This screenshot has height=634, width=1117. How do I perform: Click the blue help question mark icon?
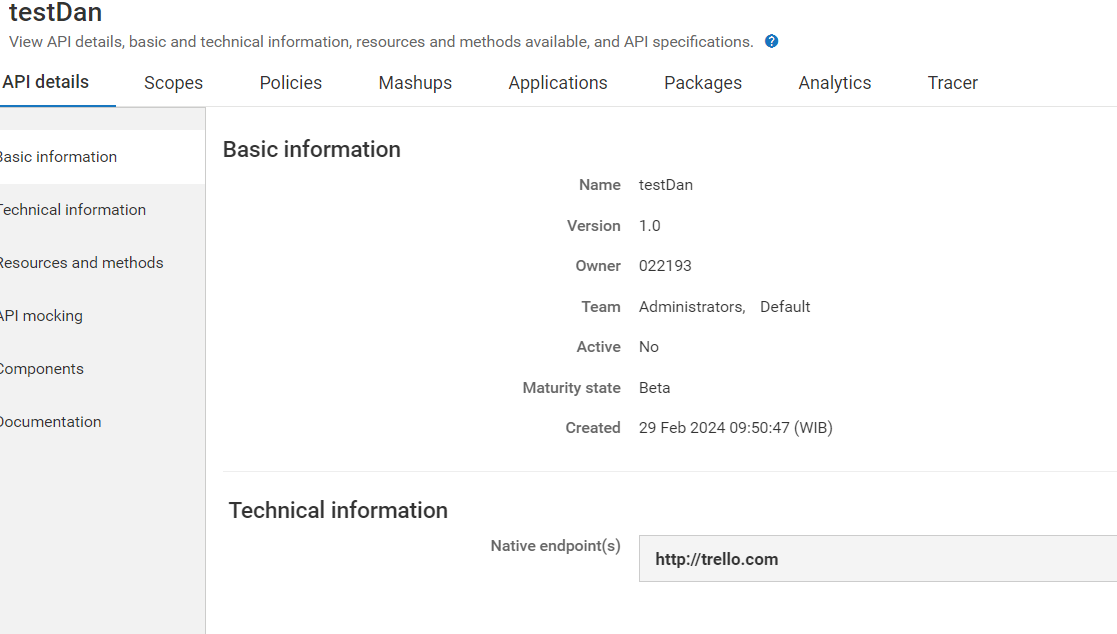pos(771,42)
